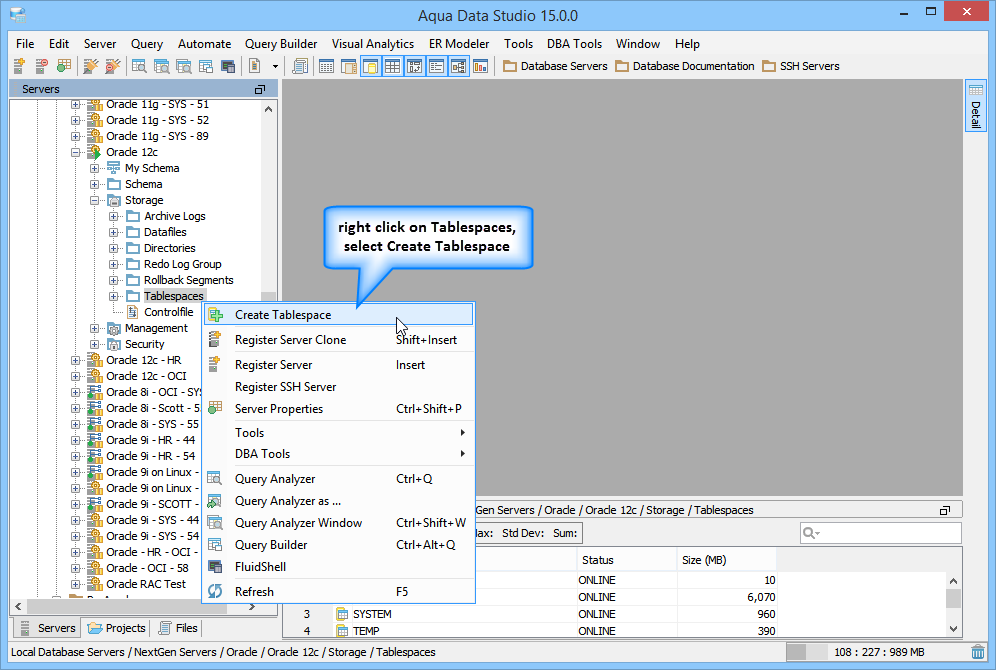Click the Query Analyzer icon in context menu

tap(215, 479)
